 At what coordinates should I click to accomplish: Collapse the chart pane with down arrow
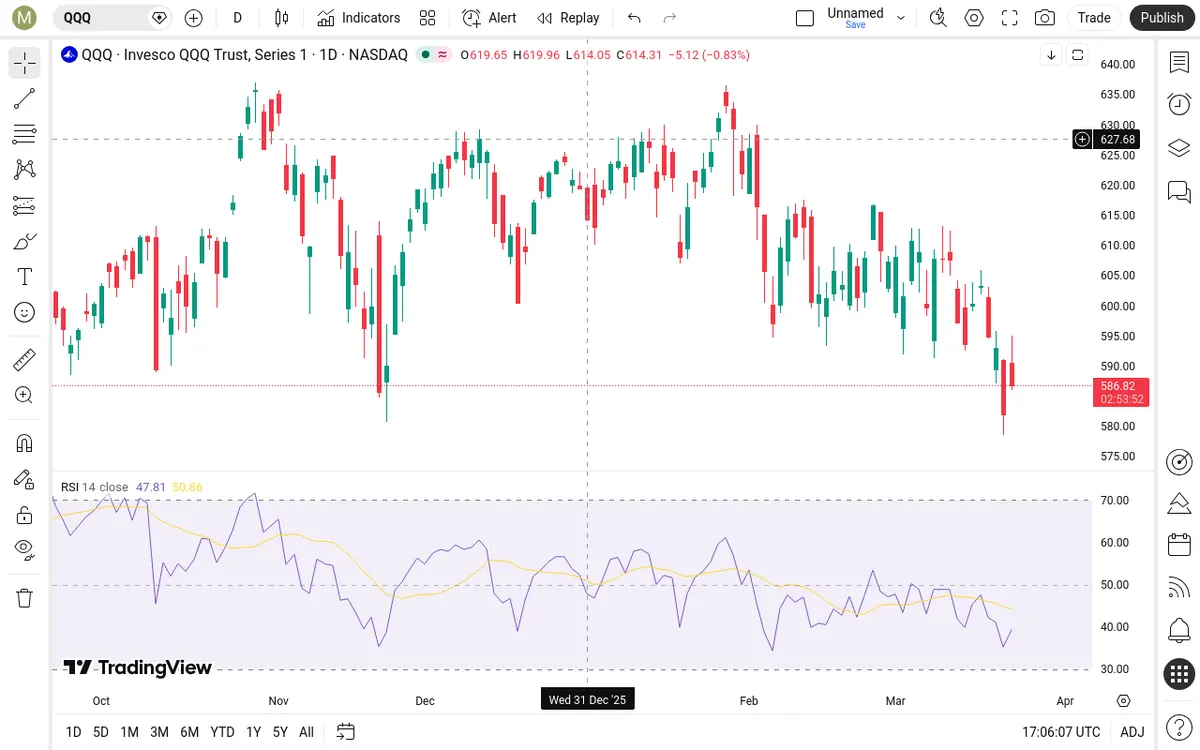pyautogui.click(x=1051, y=55)
